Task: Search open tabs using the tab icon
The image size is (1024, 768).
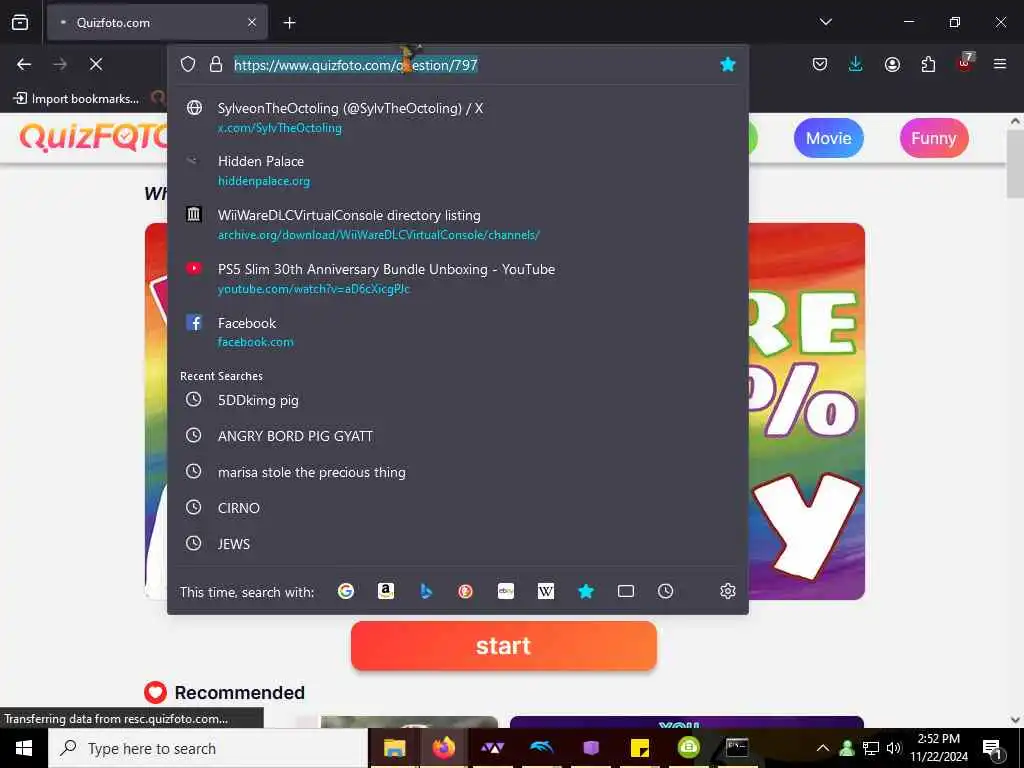Action: [626, 591]
